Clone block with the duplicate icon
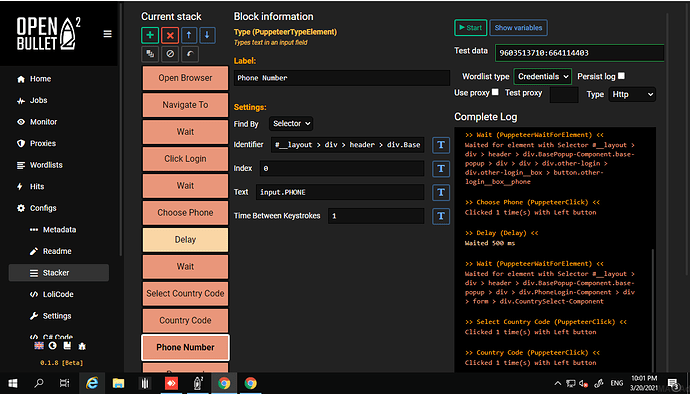 pos(150,54)
